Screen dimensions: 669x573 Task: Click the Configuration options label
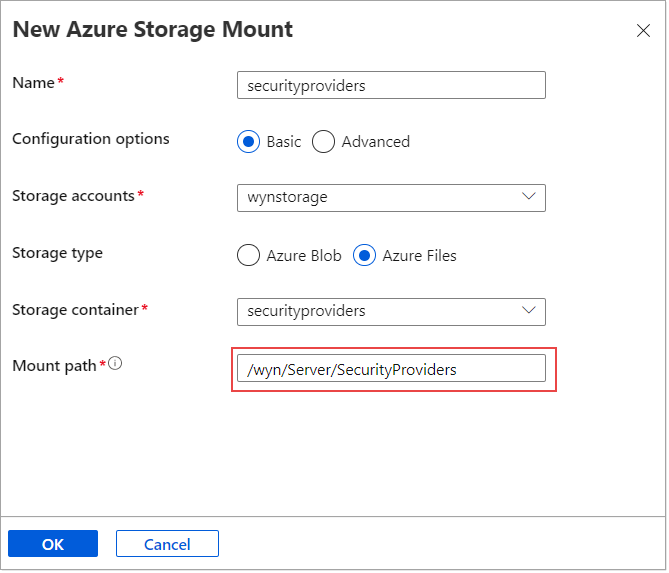click(91, 139)
